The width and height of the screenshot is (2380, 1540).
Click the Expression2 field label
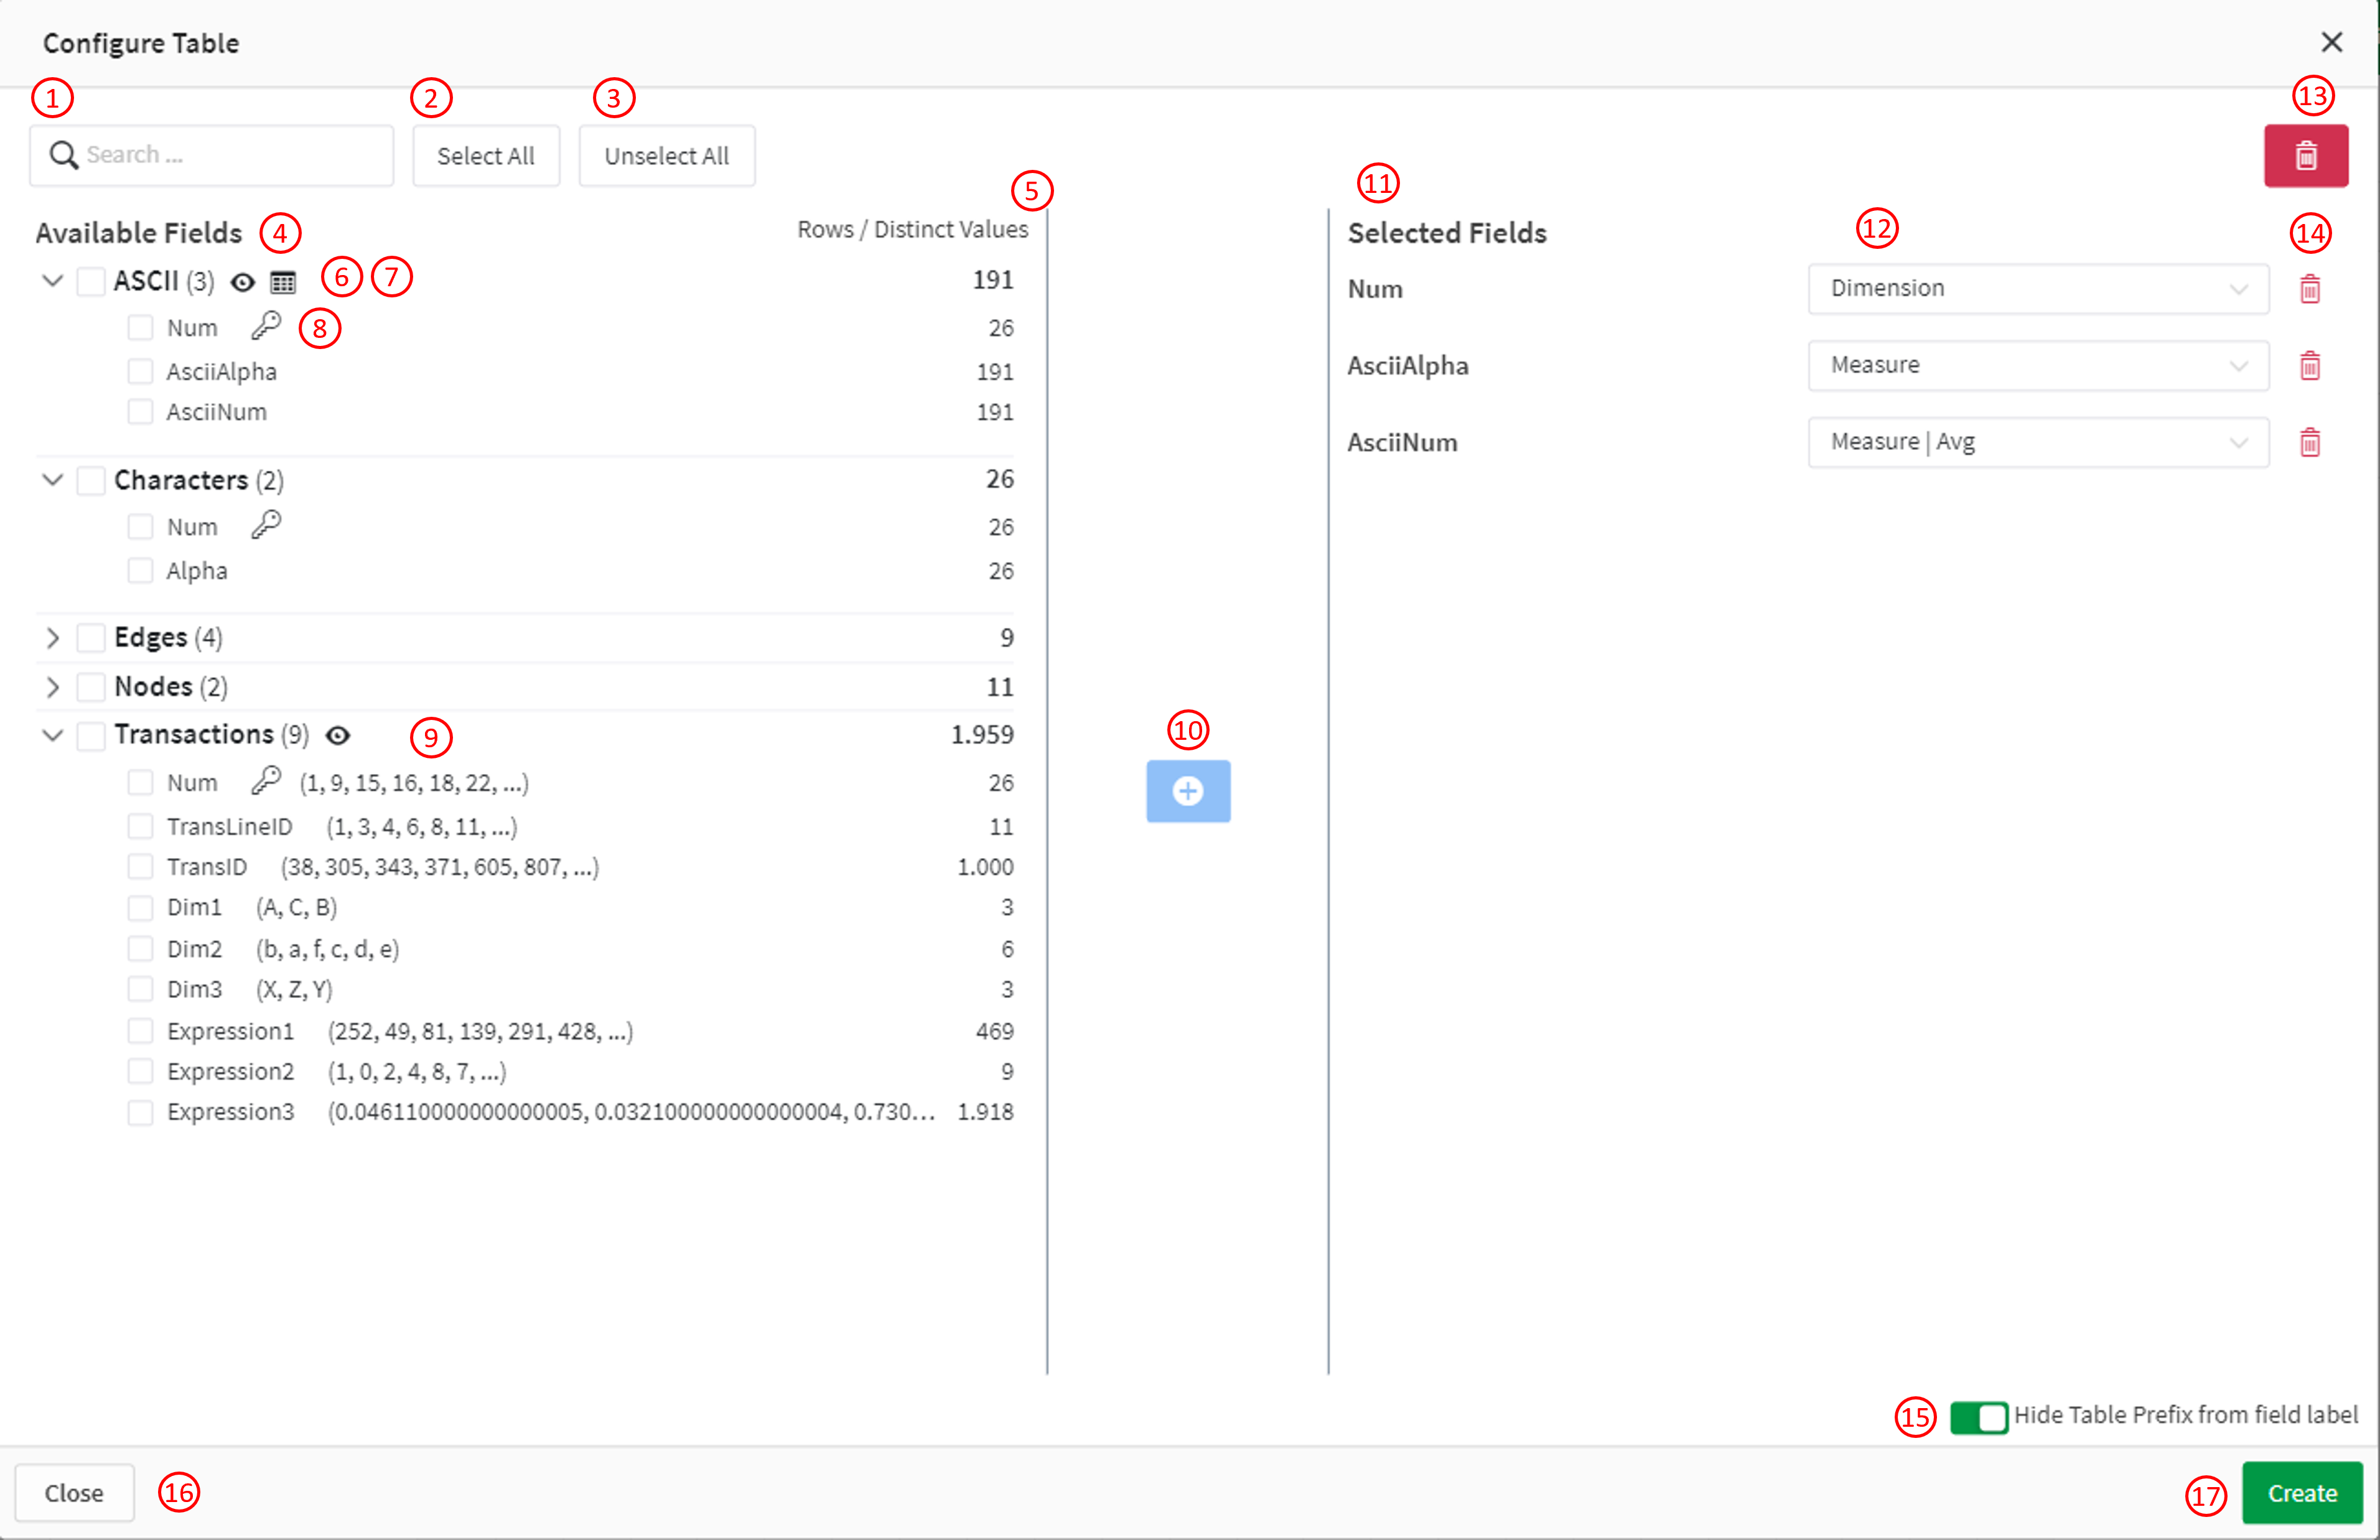pyautogui.click(x=230, y=1072)
